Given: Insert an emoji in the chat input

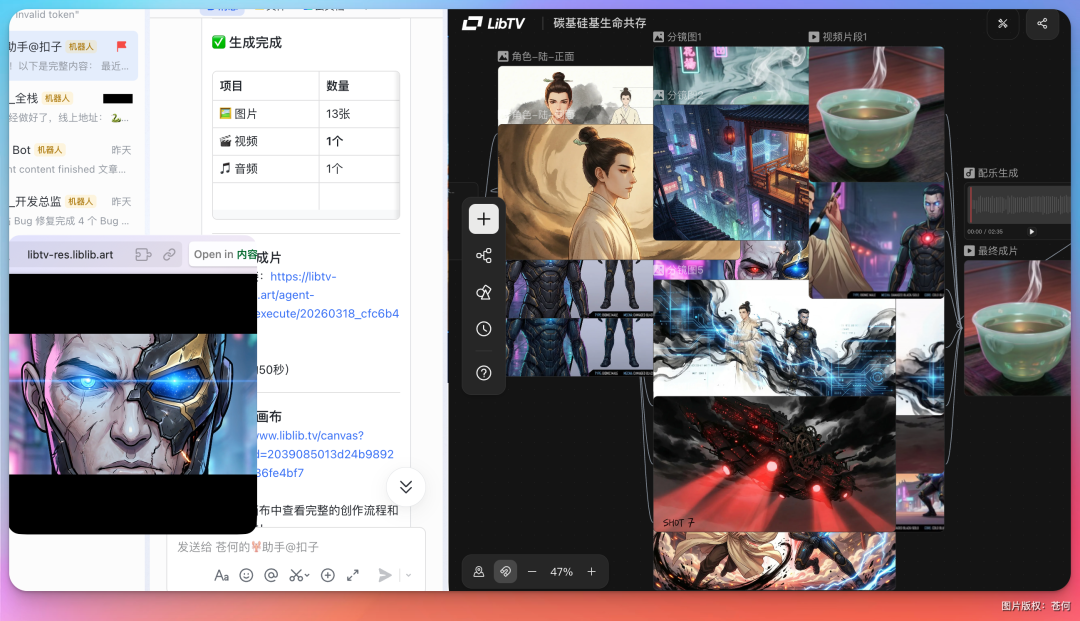Looking at the screenshot, I should (x=246, y=575).
